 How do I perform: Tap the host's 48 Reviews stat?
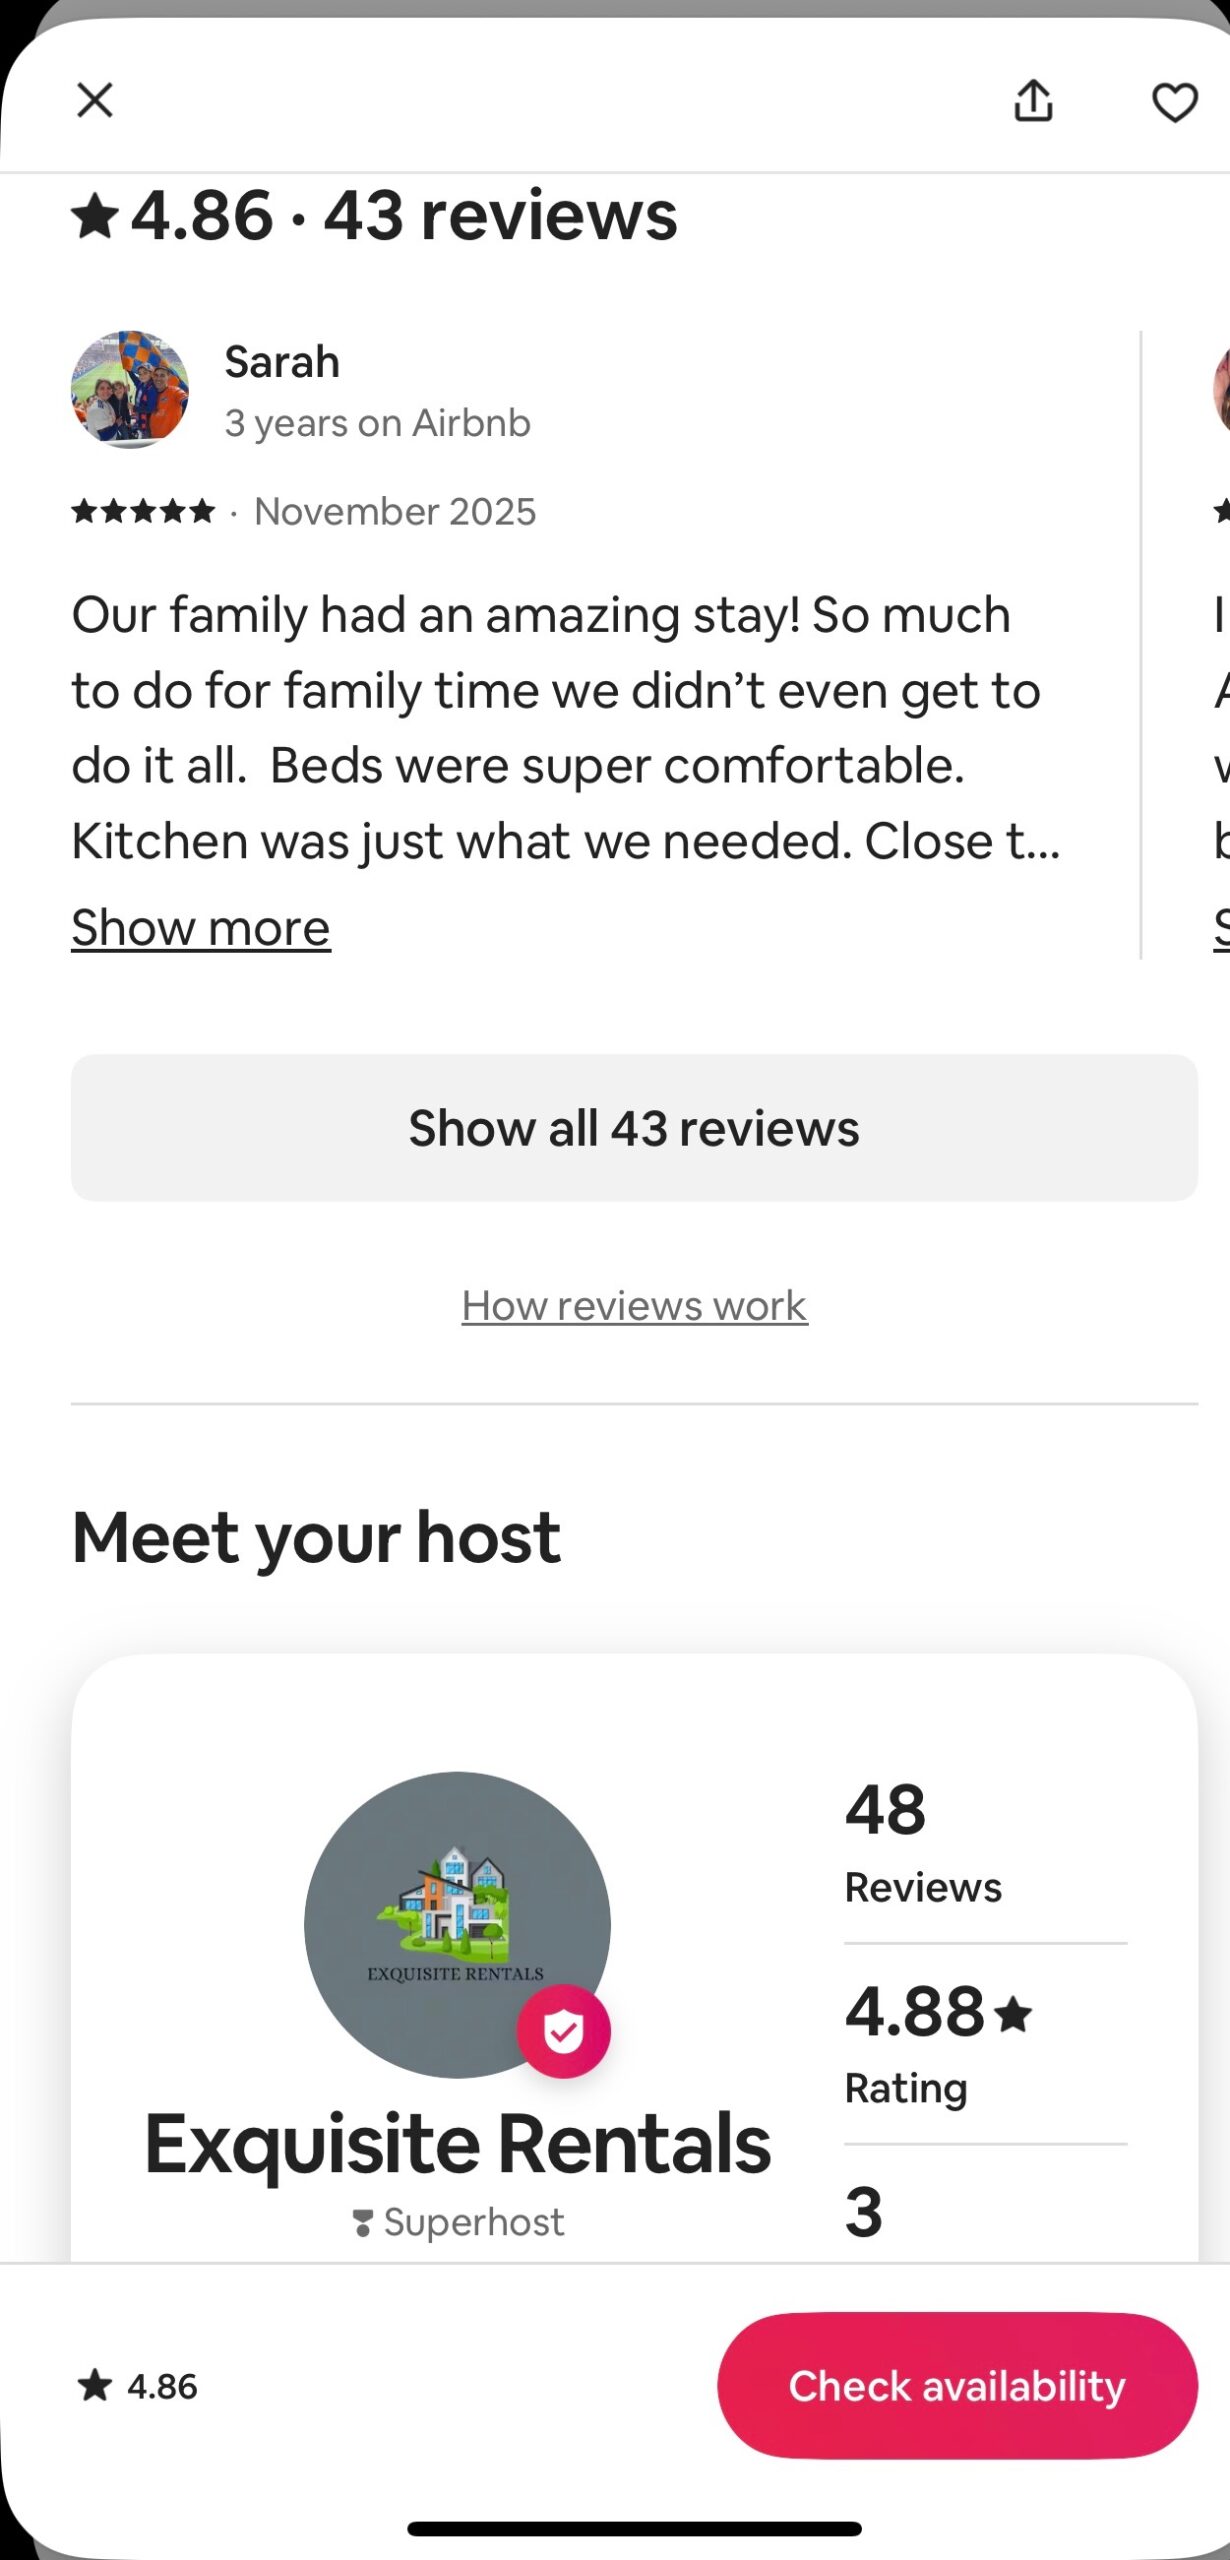922,1843
